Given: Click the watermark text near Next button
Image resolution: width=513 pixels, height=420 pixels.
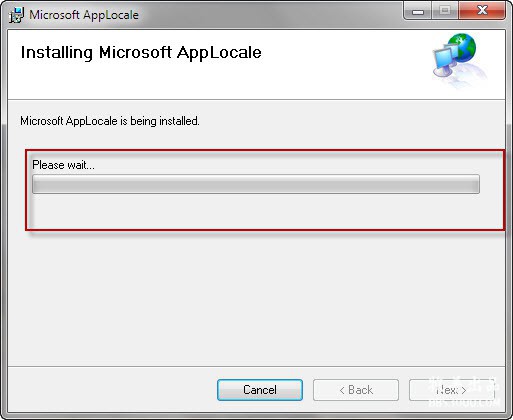Looking at the screenshot, I should click(x=464, y=392).
